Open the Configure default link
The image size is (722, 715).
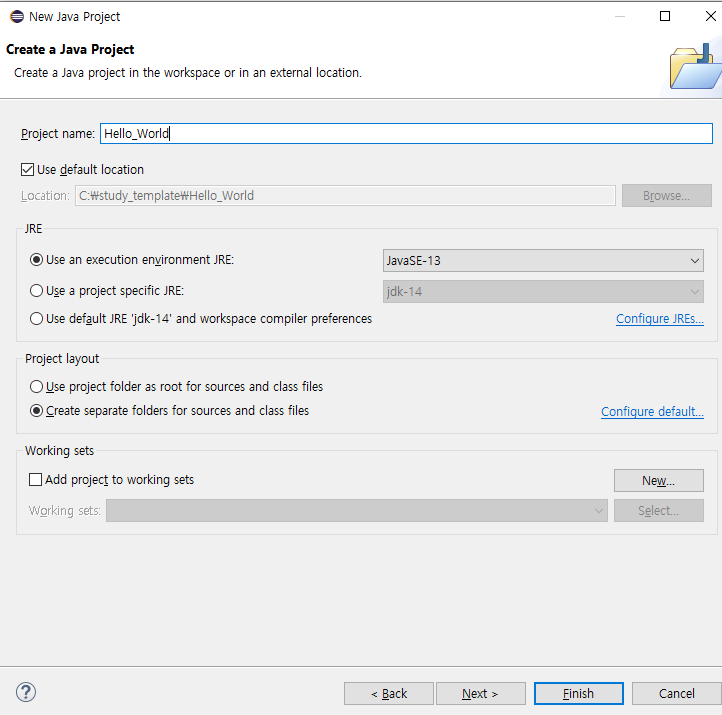pyautogui.click(x=652, y=412)
